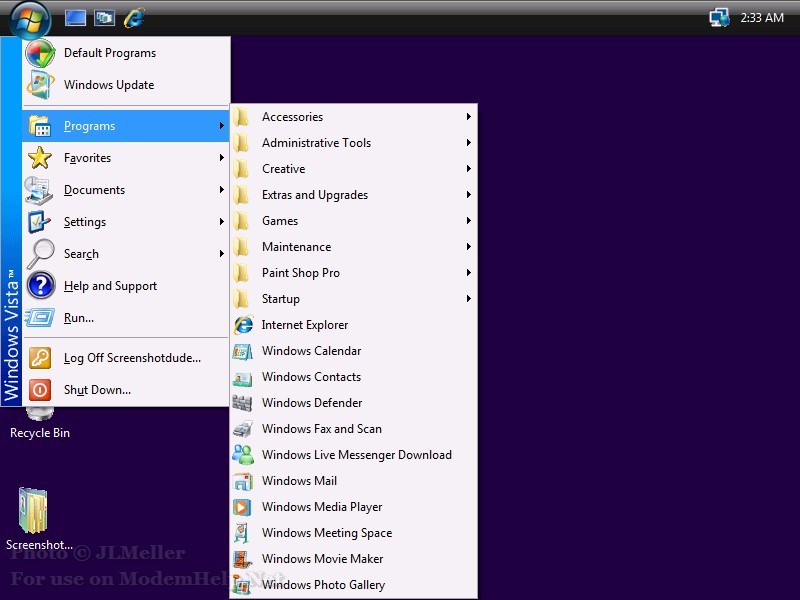This screenshot has height=600, width=800.
Task: Open Windows Photo Gallery
Action: [322, 585]
